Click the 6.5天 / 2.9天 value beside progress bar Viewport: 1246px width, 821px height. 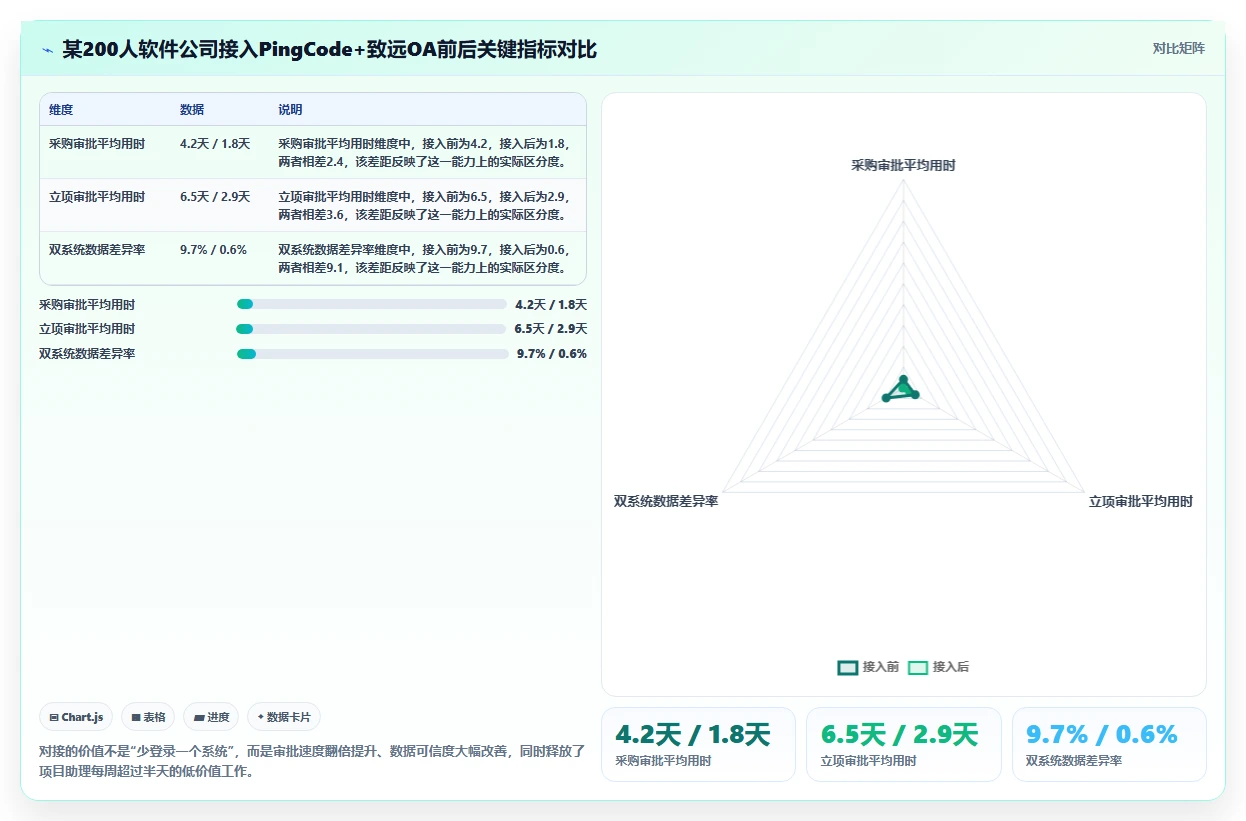[x=551, y=329]
